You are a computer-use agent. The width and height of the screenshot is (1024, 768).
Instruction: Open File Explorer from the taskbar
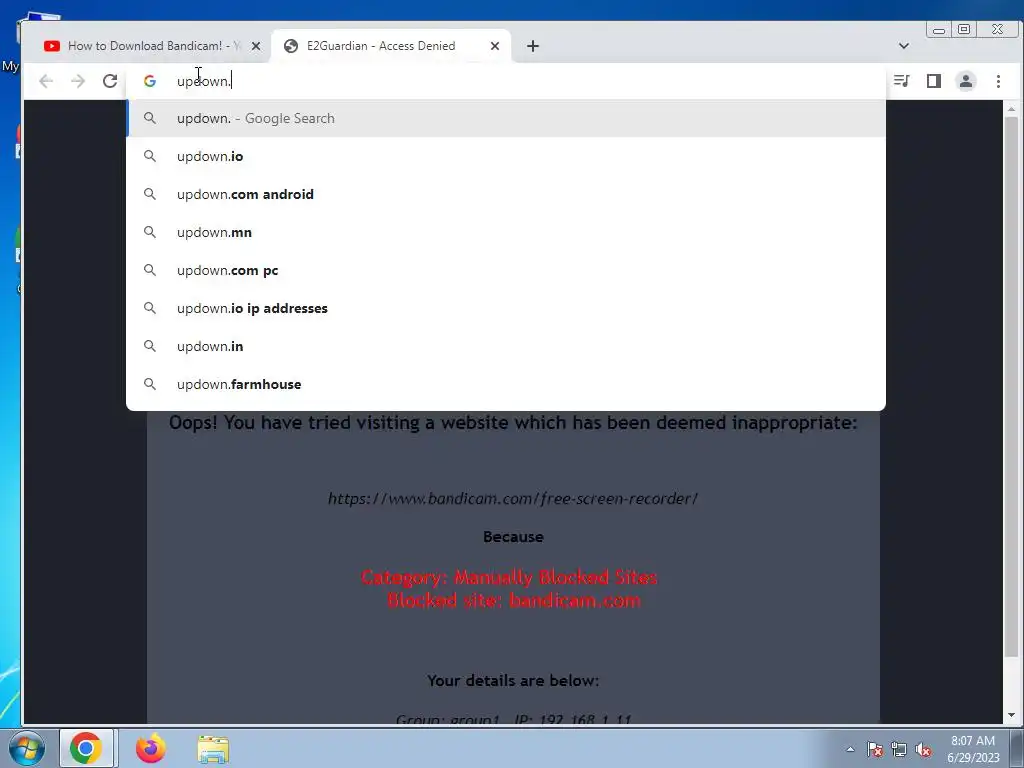pyautogui.click(x=213, y=749)
